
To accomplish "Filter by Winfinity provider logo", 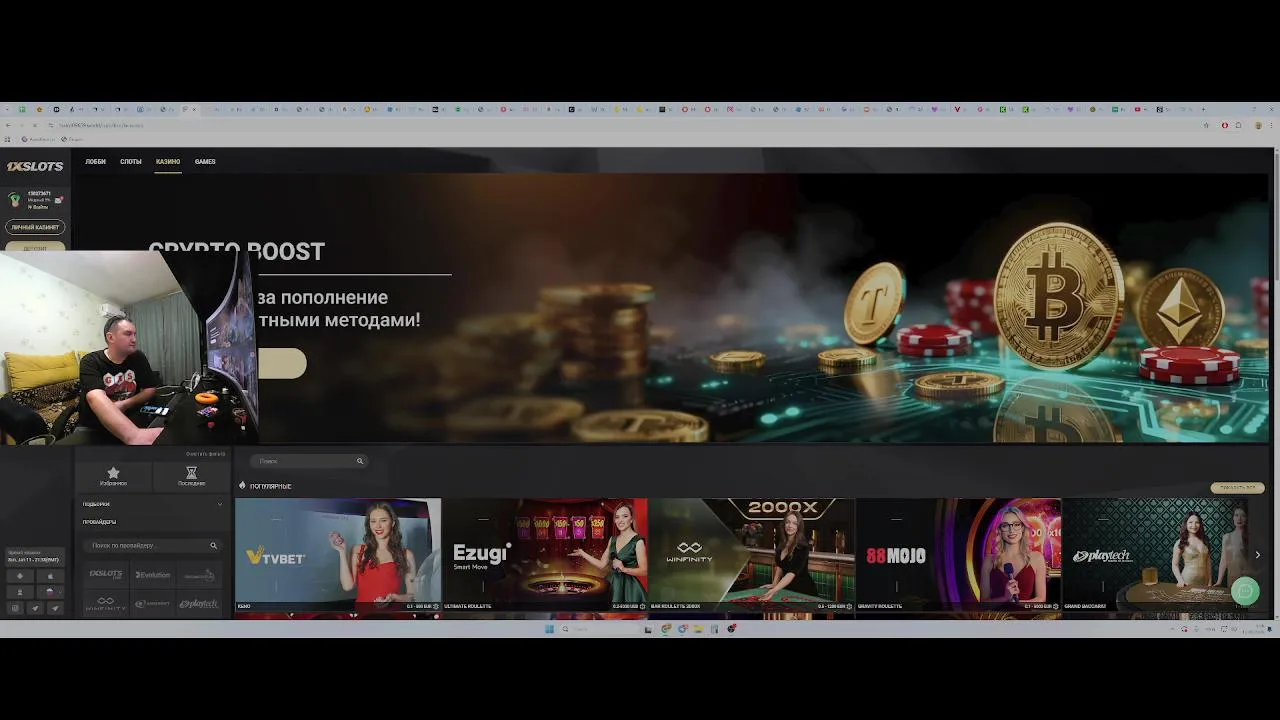I will [x=105, y=603].
